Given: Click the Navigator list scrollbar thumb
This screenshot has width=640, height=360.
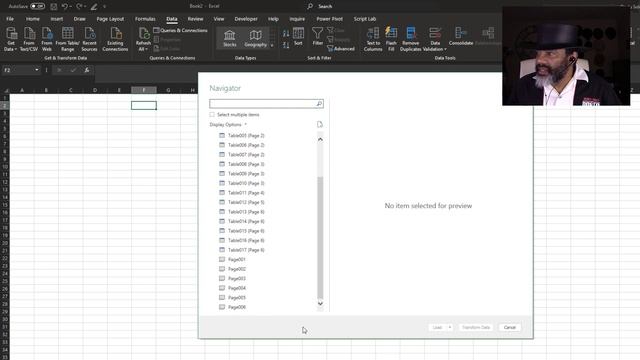Looking at the screenshot, I should 320,238.
